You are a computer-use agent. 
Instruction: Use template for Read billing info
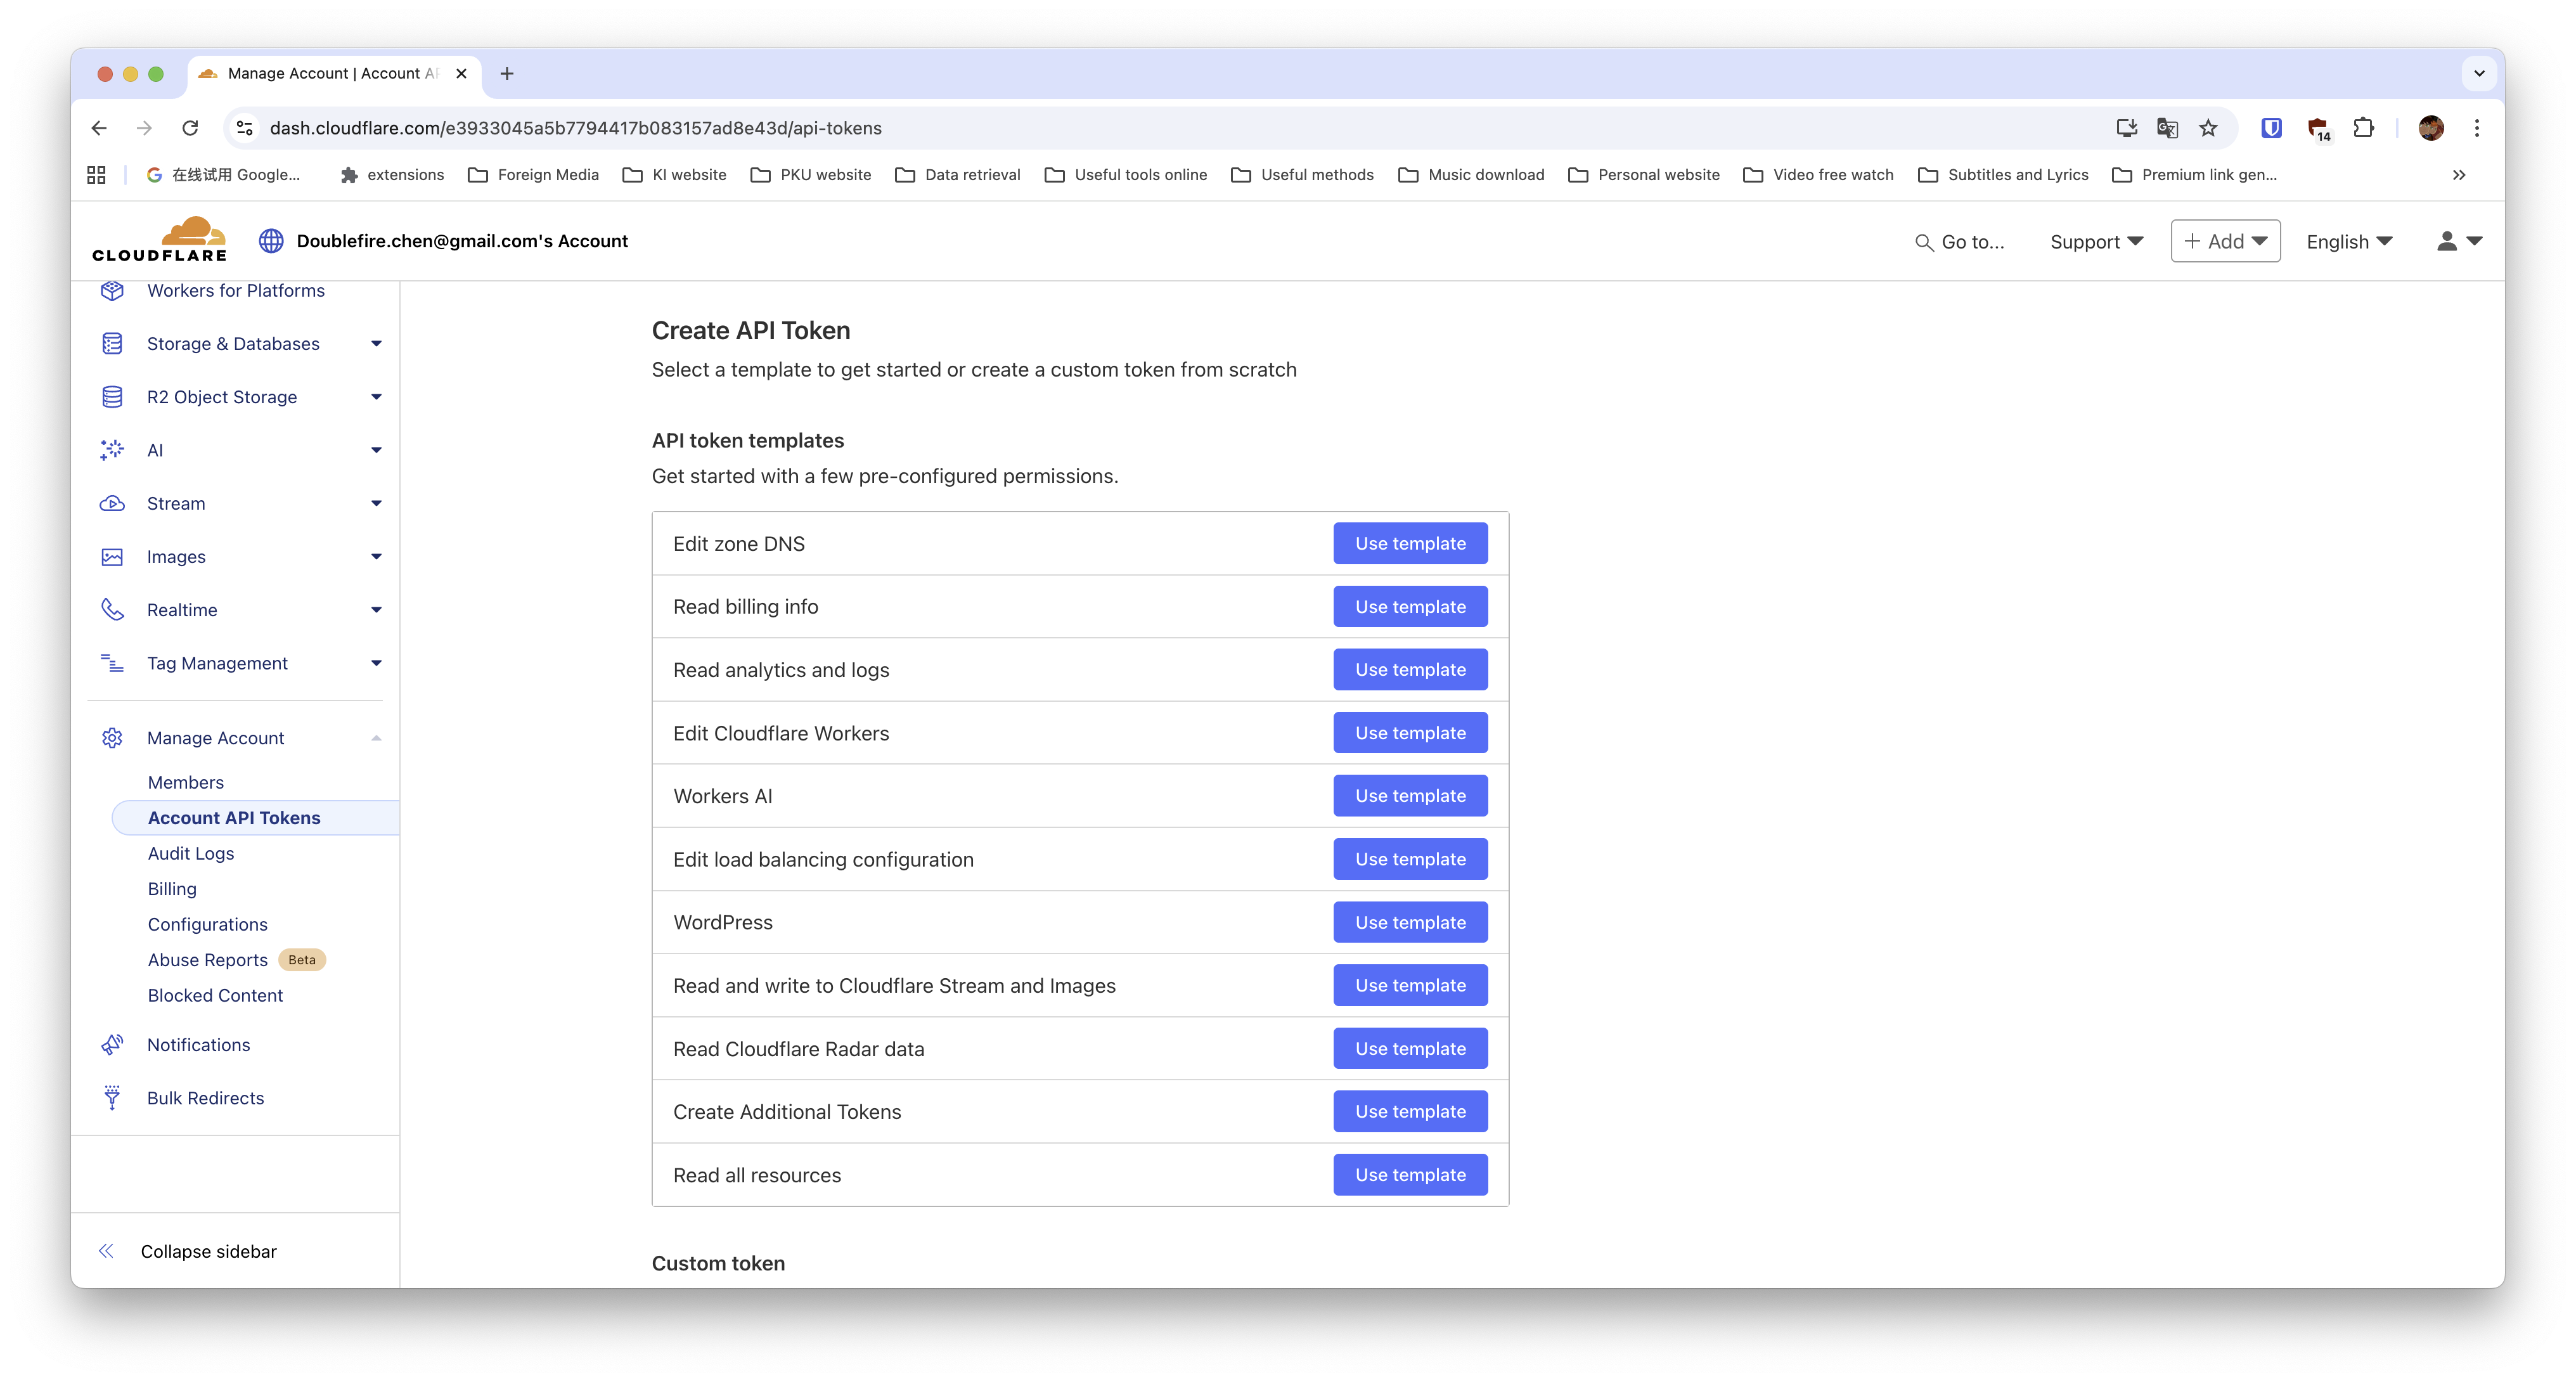pyautogui.click(x=1410, y=607)
